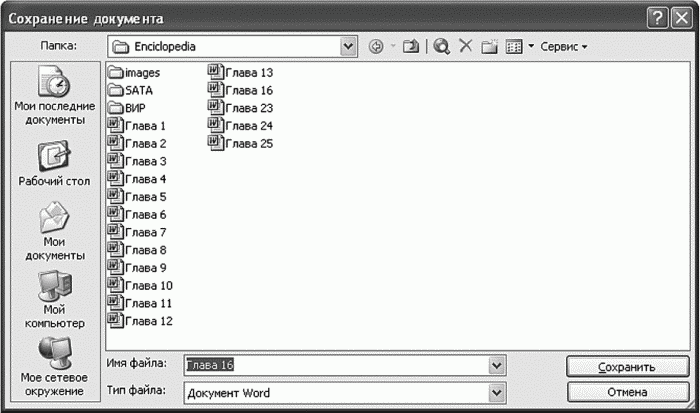700x413 pixels.
Task: Expand the Папка folder dropdown
Action: click(x=348, y=46)
